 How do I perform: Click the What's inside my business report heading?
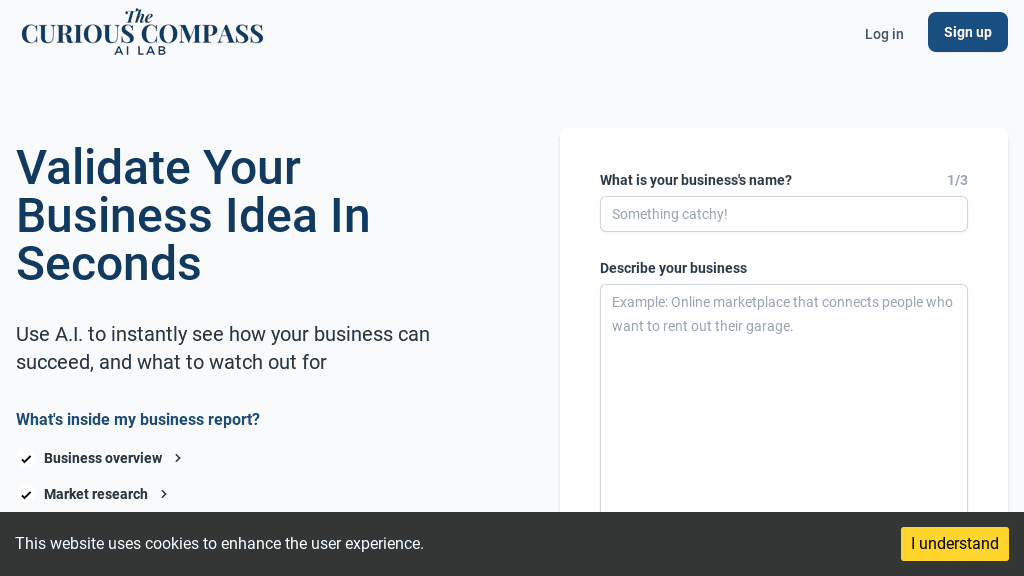(x=138, y=419)
